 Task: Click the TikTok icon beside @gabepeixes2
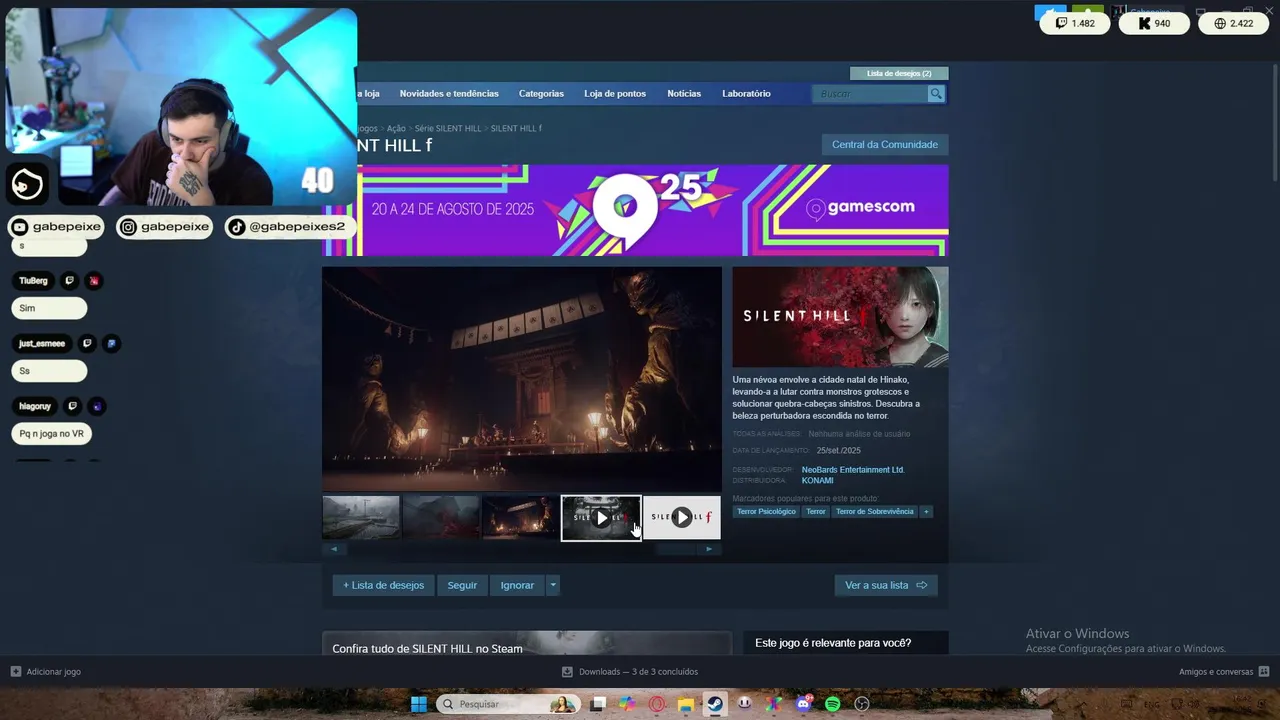click(236, 227)
